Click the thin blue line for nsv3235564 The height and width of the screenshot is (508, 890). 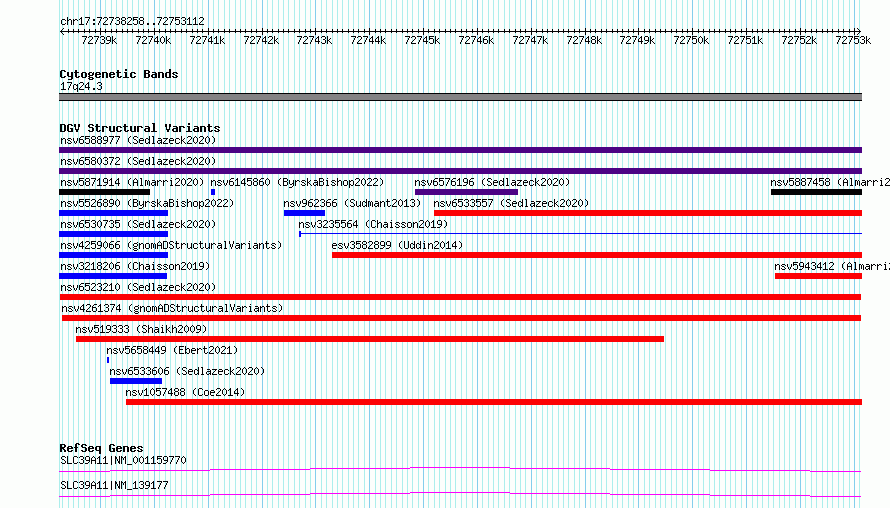581,234
